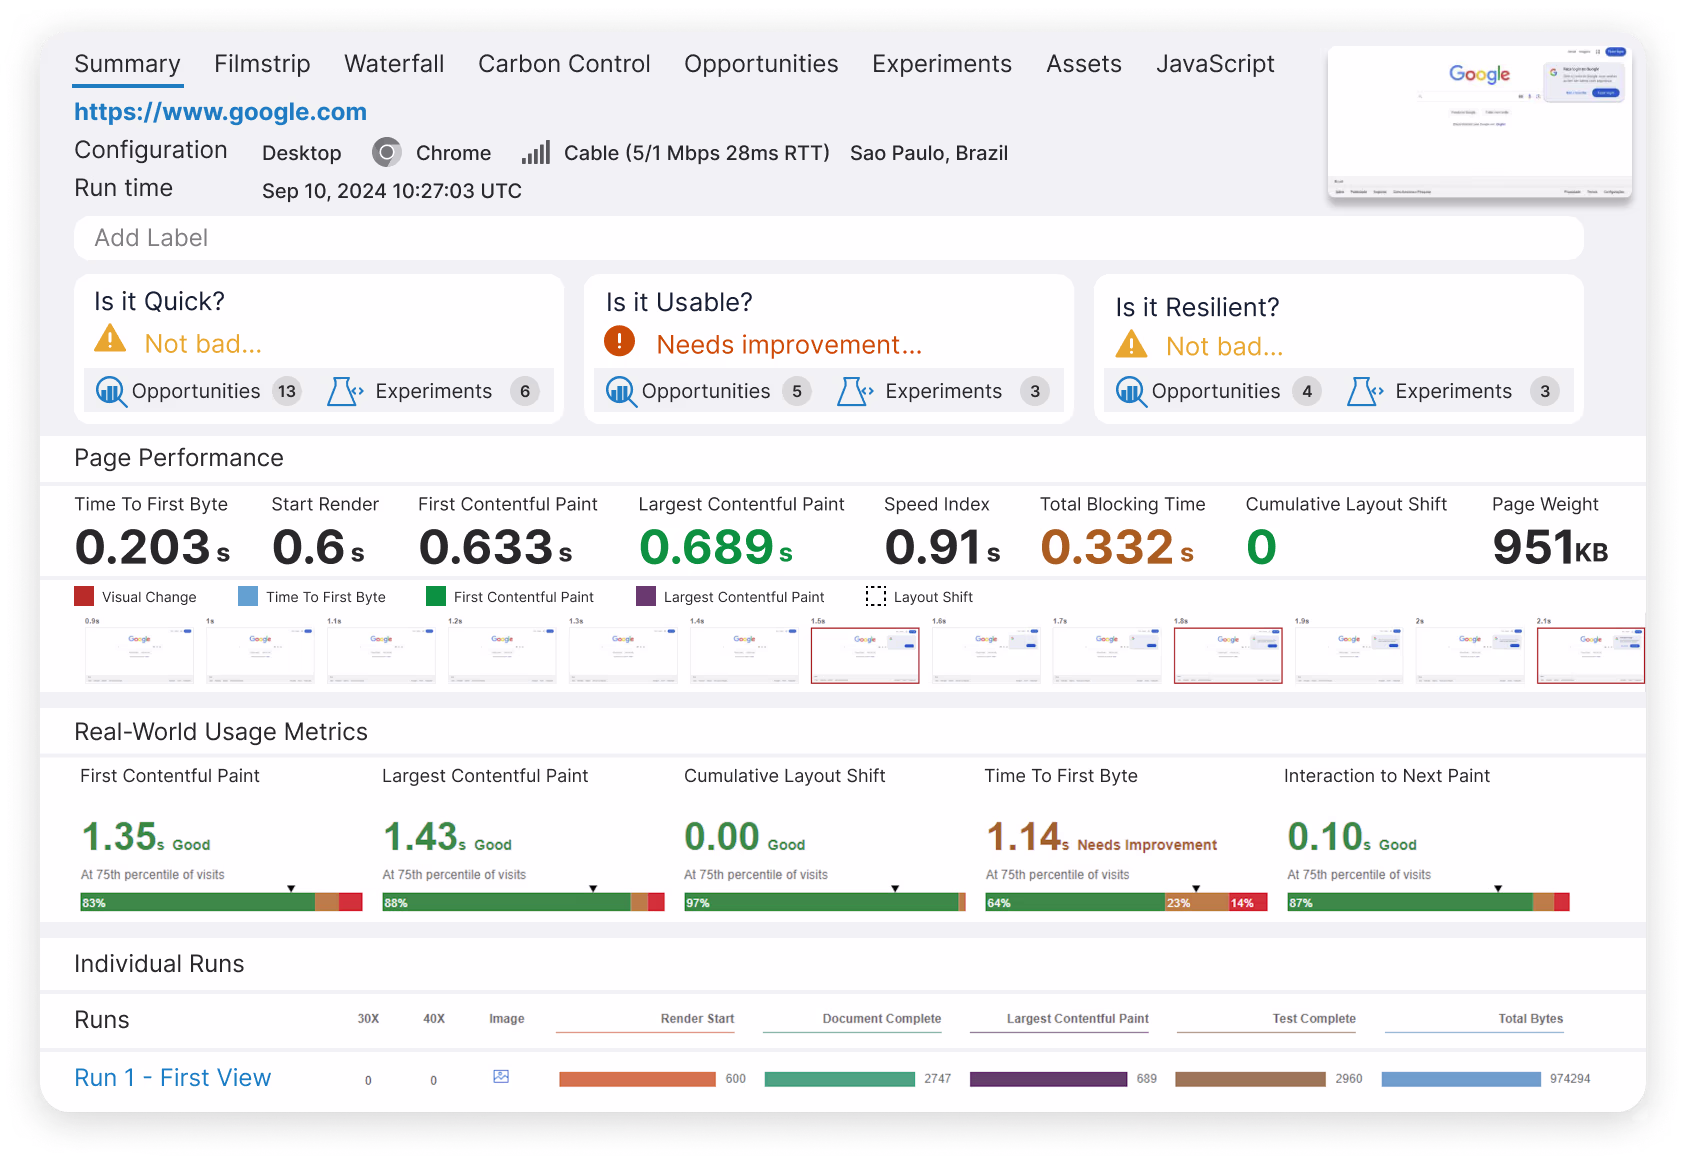Image resolution: width=1686 pixels, height=1160 pixels.
Task: Open the Summary tab
Action: point(127,64)
